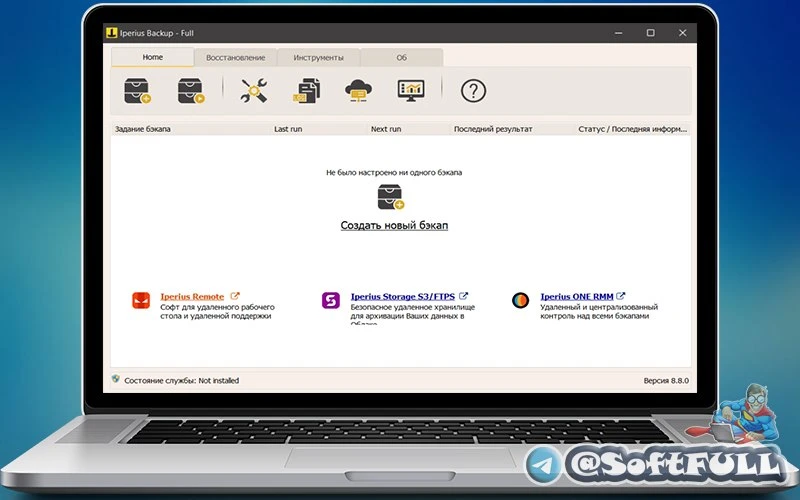Screen dimensions: 800x500
Task: Click the red Iperius Remote logo
Action: coord(141,301)
